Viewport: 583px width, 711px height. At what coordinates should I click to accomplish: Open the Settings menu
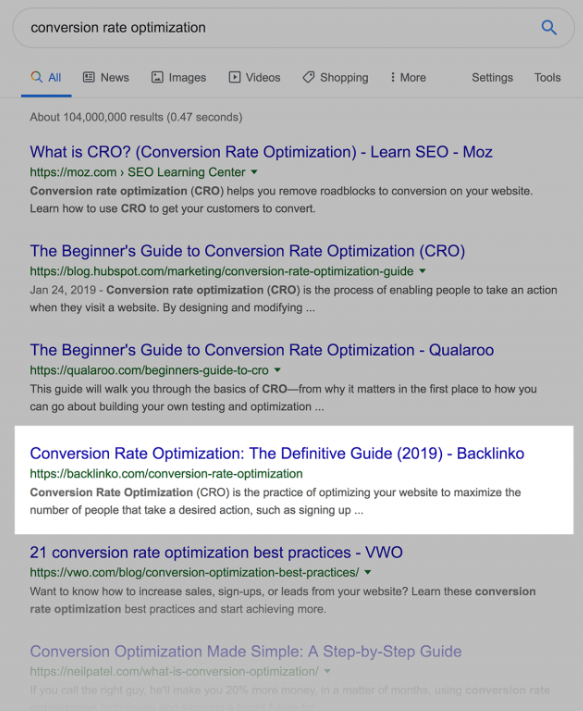tap(492, 78)
